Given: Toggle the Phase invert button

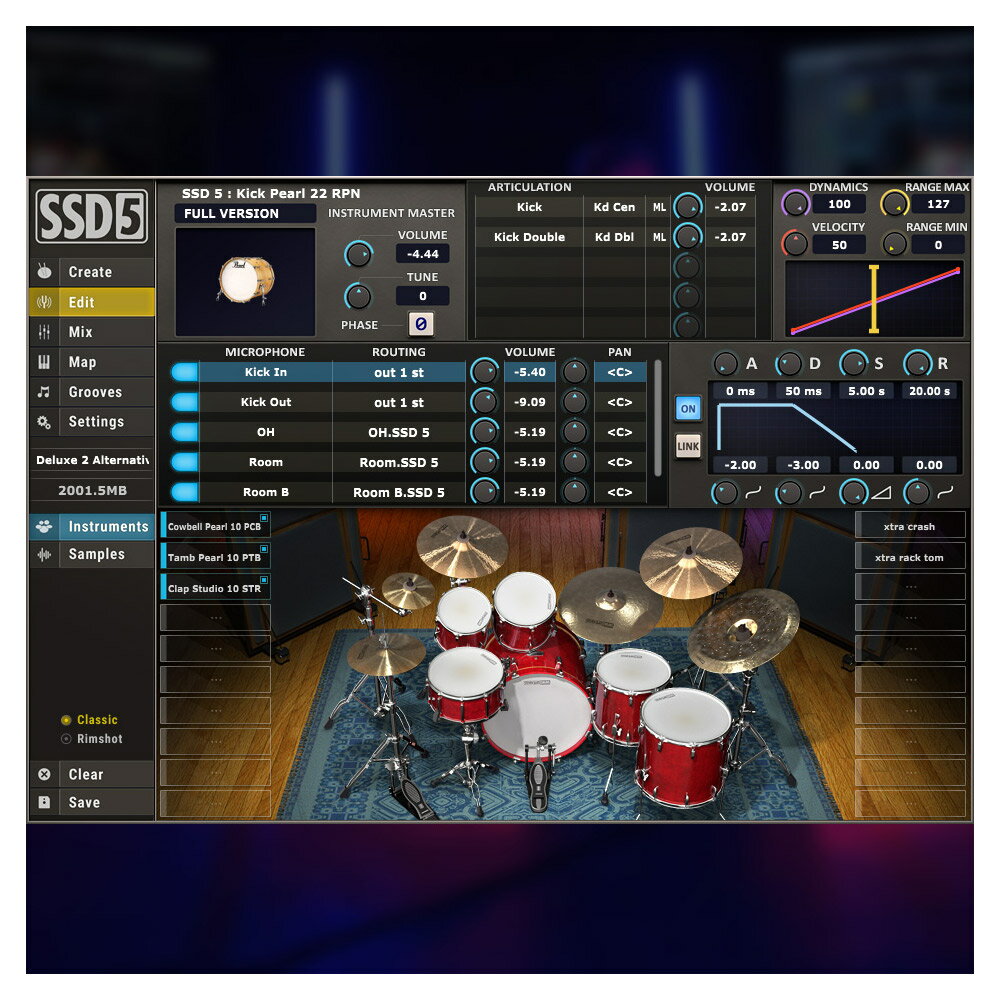Looking at the screenshot, I should (x=421, y=324).
